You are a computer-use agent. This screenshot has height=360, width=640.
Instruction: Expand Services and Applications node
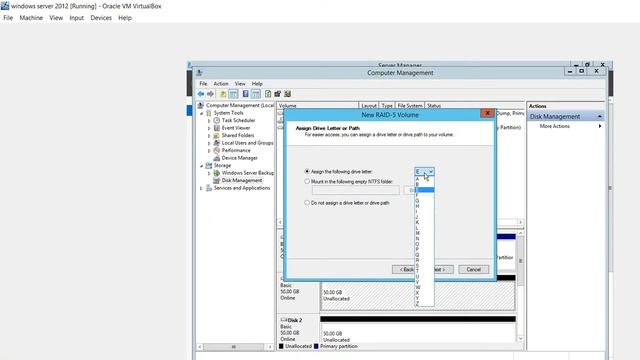(202, 189)
